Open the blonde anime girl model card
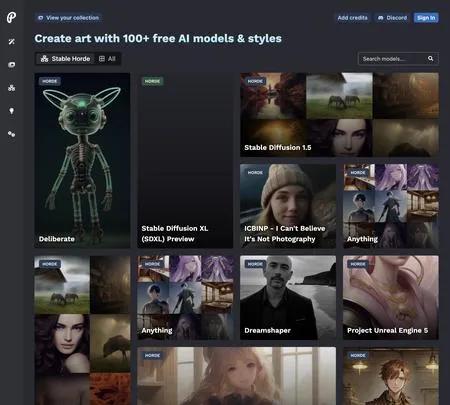450x405 pixels. [x=237, y=376]
